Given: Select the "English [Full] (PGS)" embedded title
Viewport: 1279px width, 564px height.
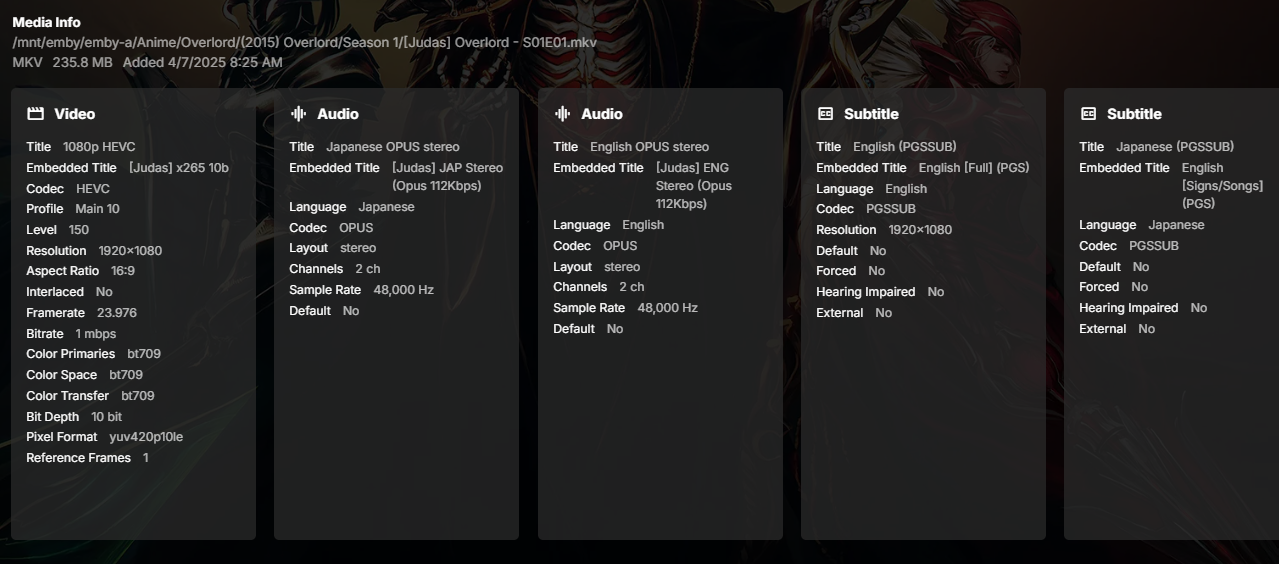Looking at the screenshot, I should [974, 168].
